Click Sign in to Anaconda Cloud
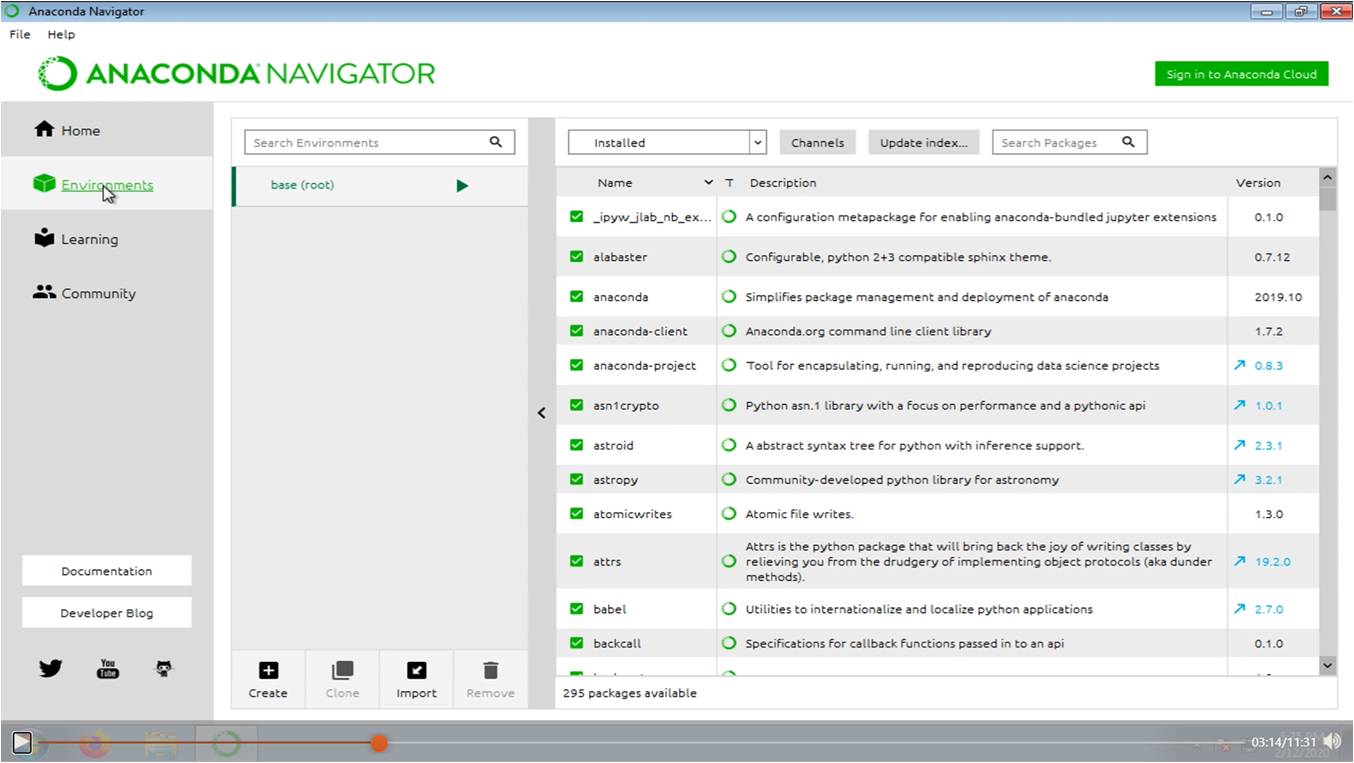 1241,73
